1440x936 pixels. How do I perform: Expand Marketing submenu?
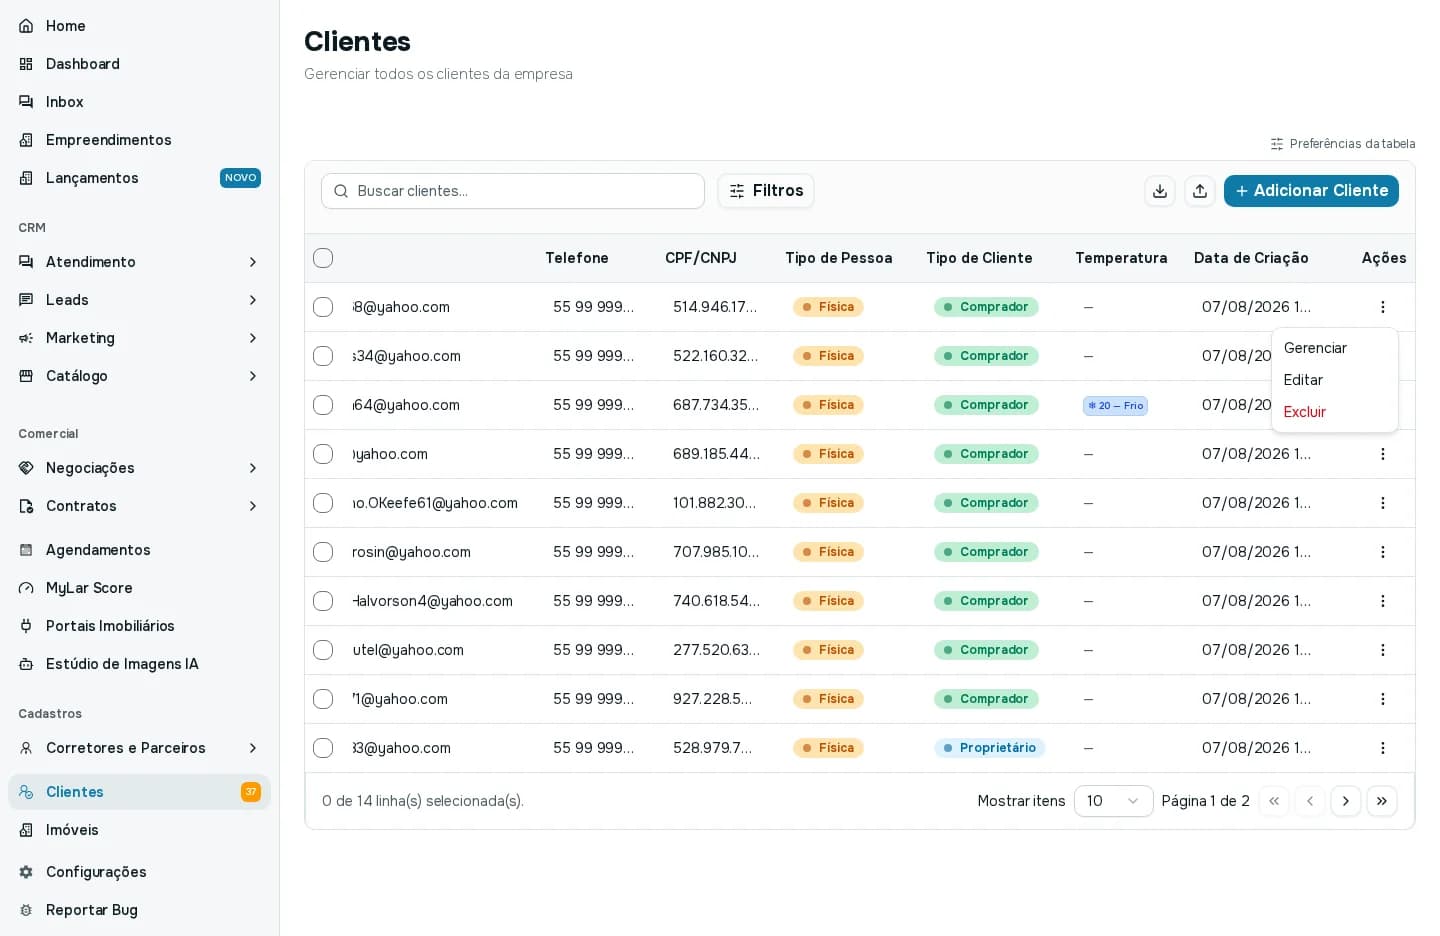[139, 338]
